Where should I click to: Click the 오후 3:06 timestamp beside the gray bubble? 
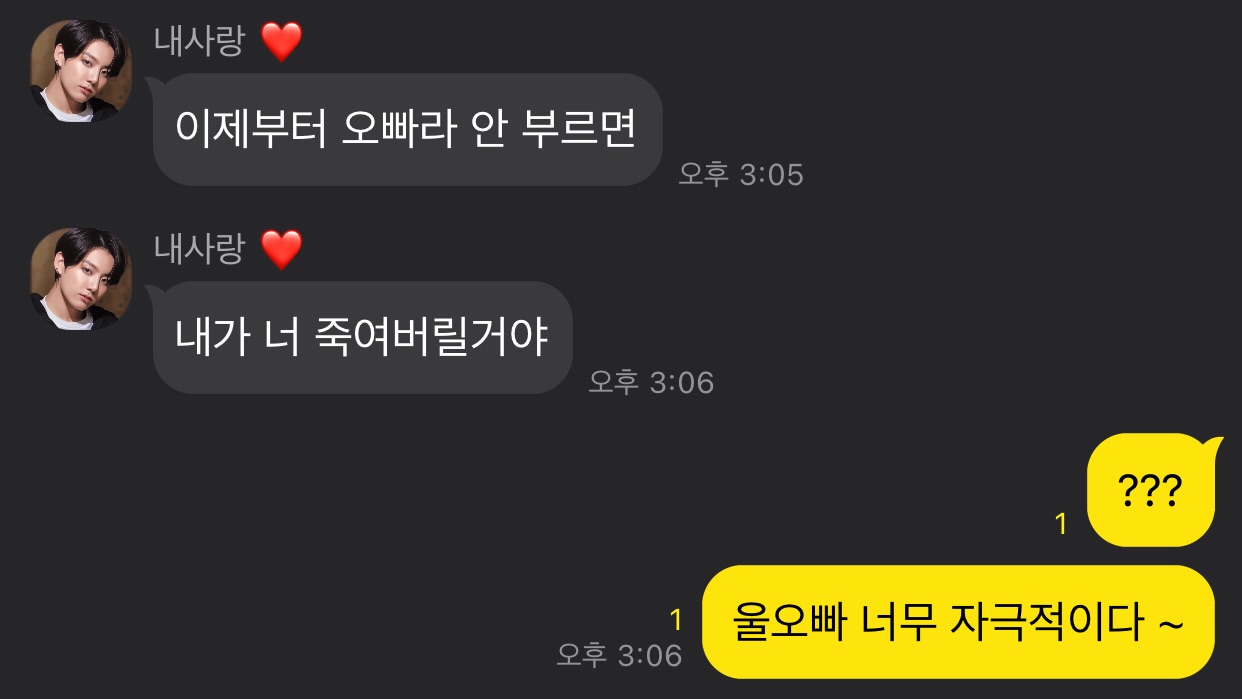(651, 382)
